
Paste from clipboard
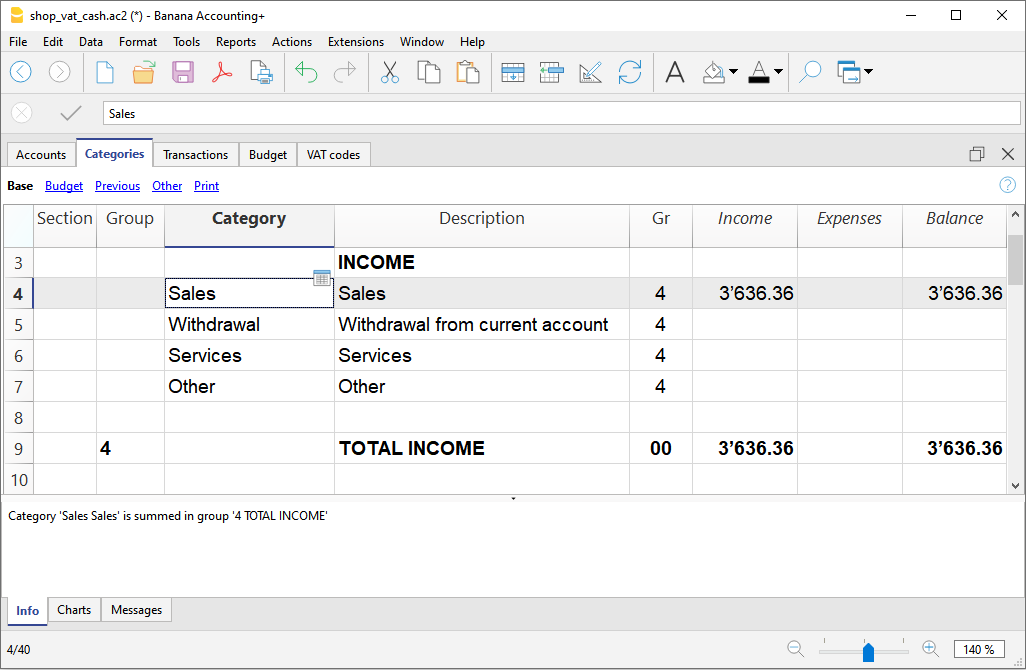(468, 72)
